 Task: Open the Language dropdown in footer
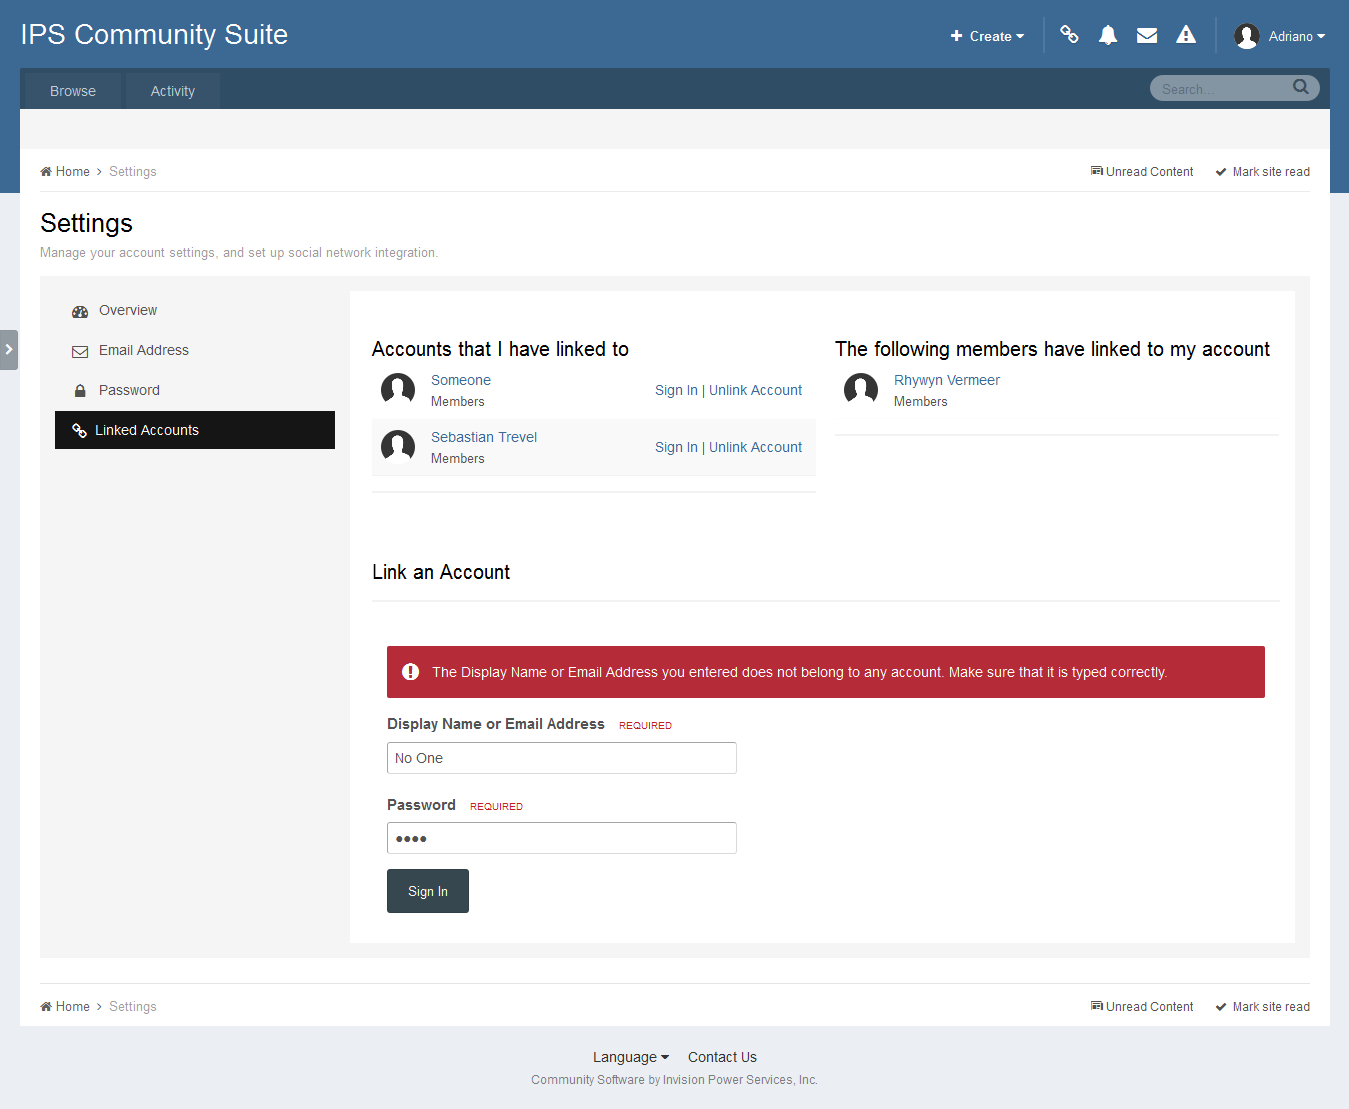click(x=631, y=1057)
